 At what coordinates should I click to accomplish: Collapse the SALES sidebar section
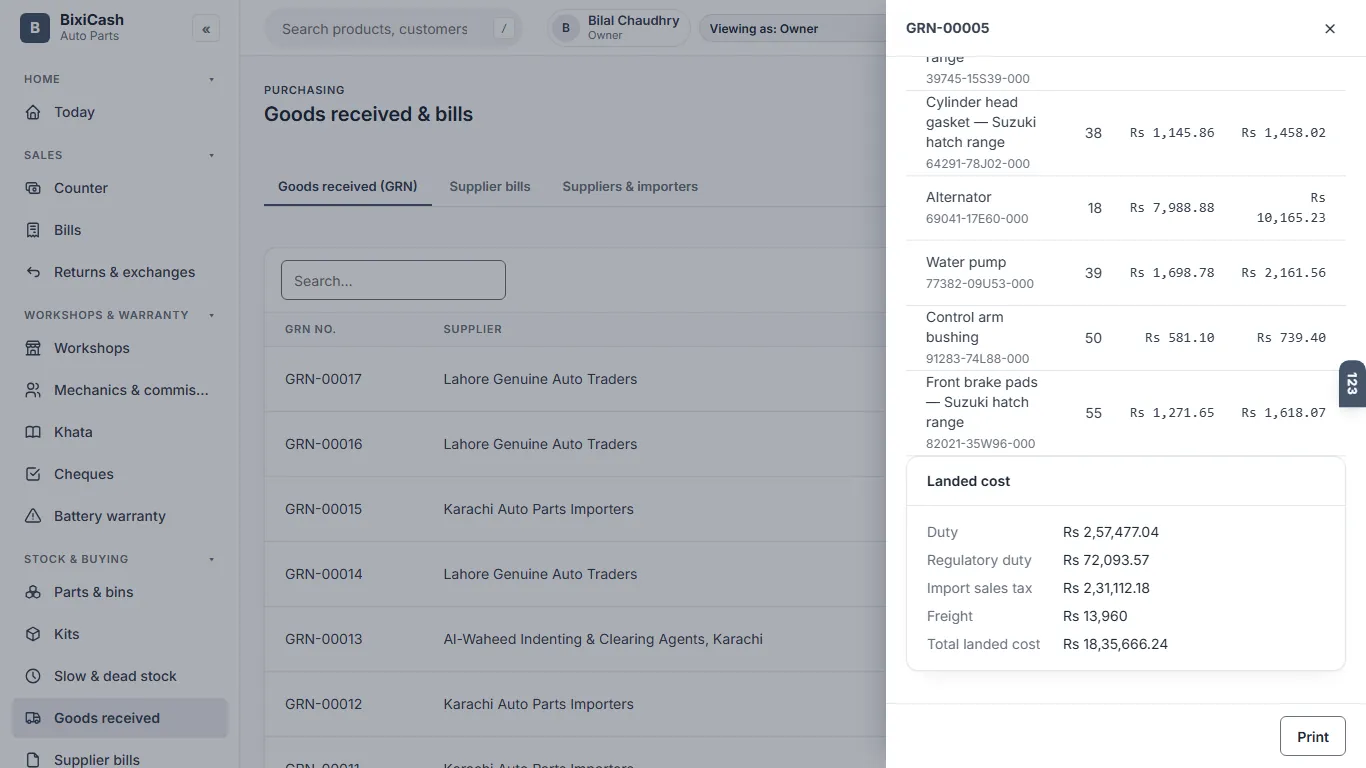(x=211, y=155)
